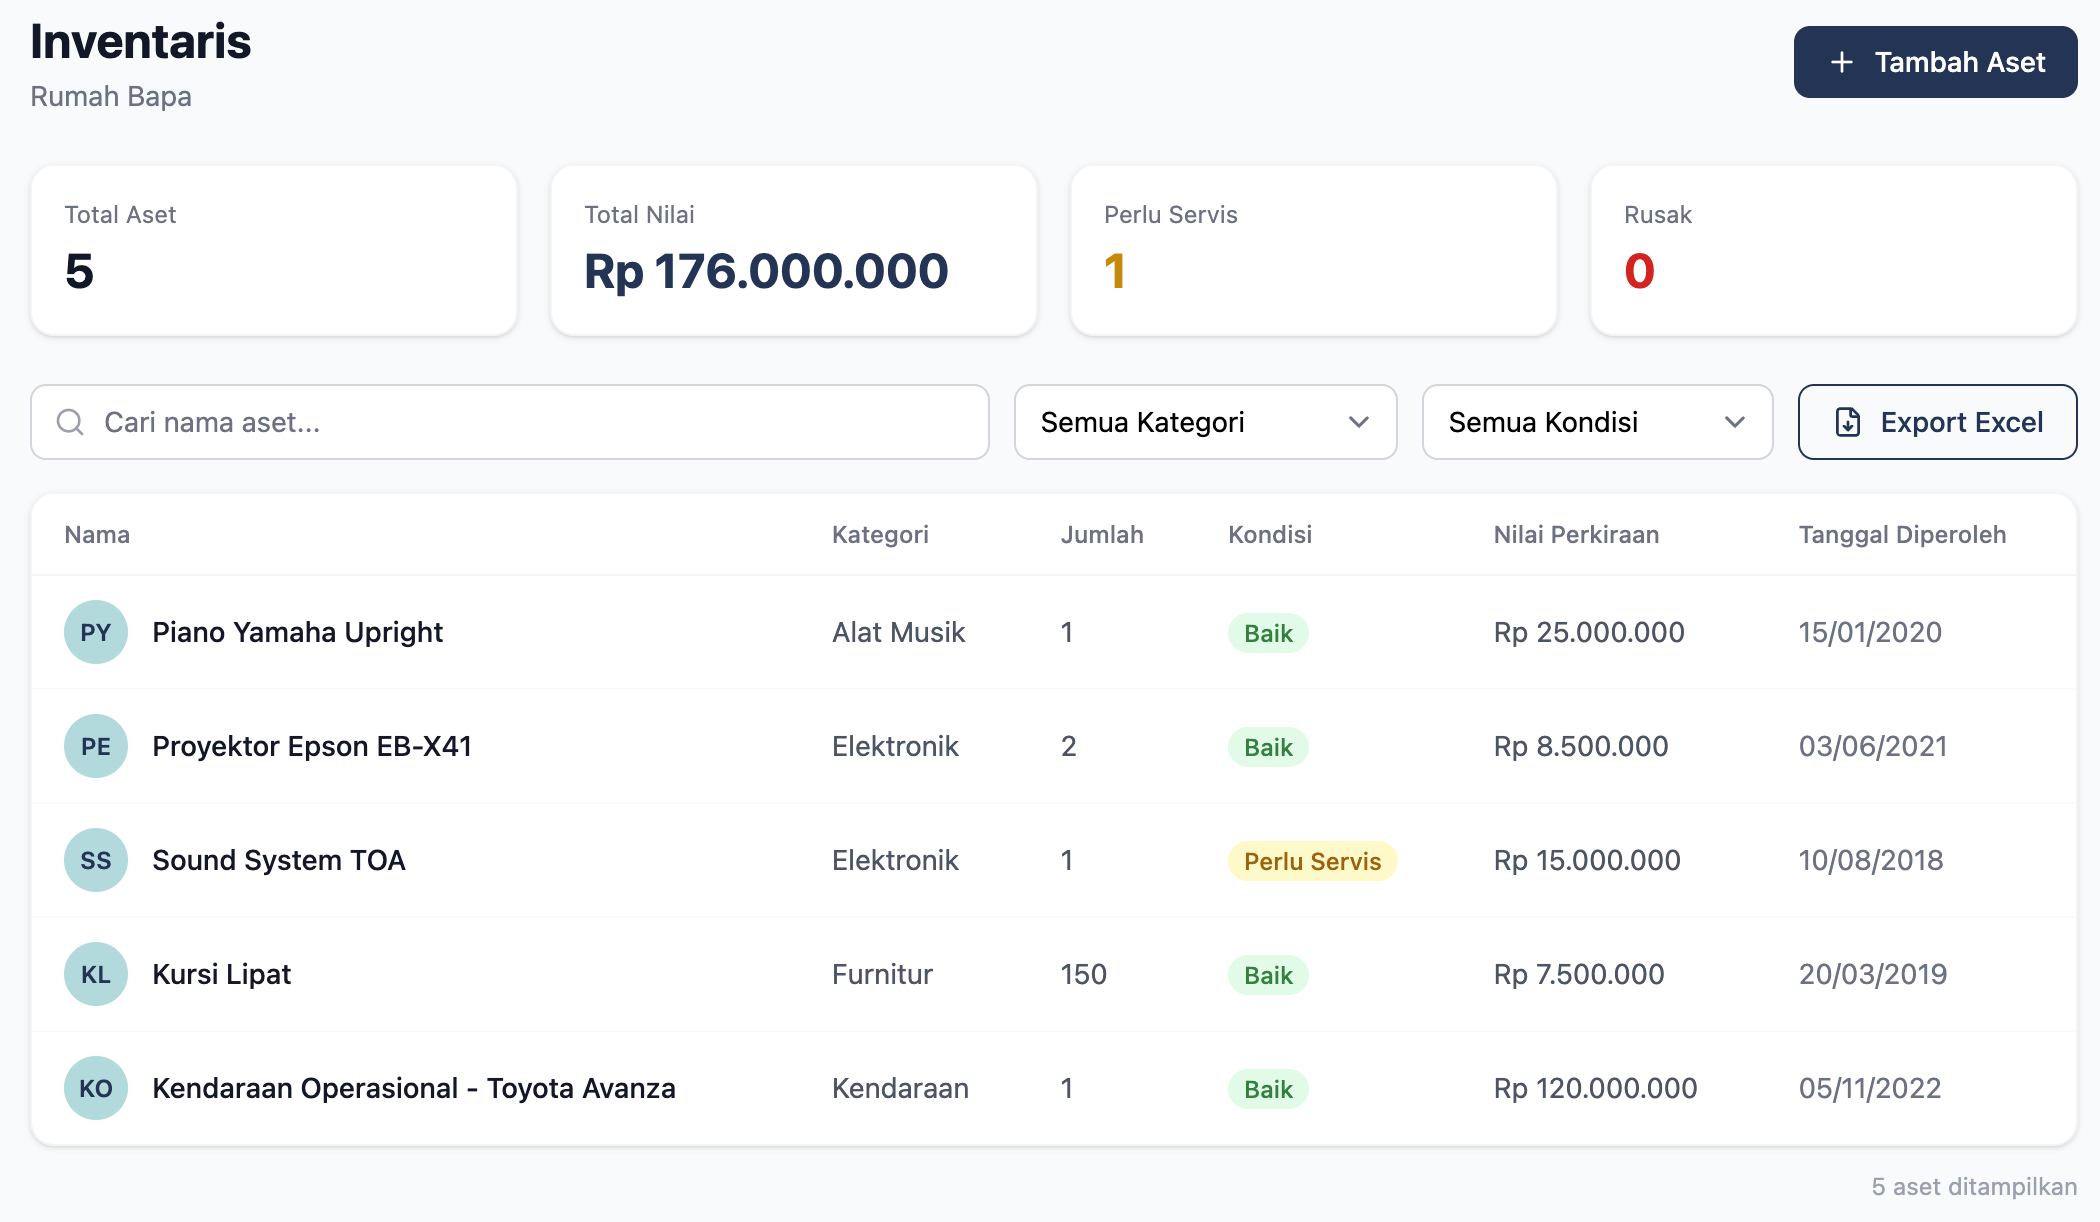The width and height of the screenshot is (2100, 1222).
Task: Click the Perlu Servis badge on Sound System
Action: pos(1312,861)
